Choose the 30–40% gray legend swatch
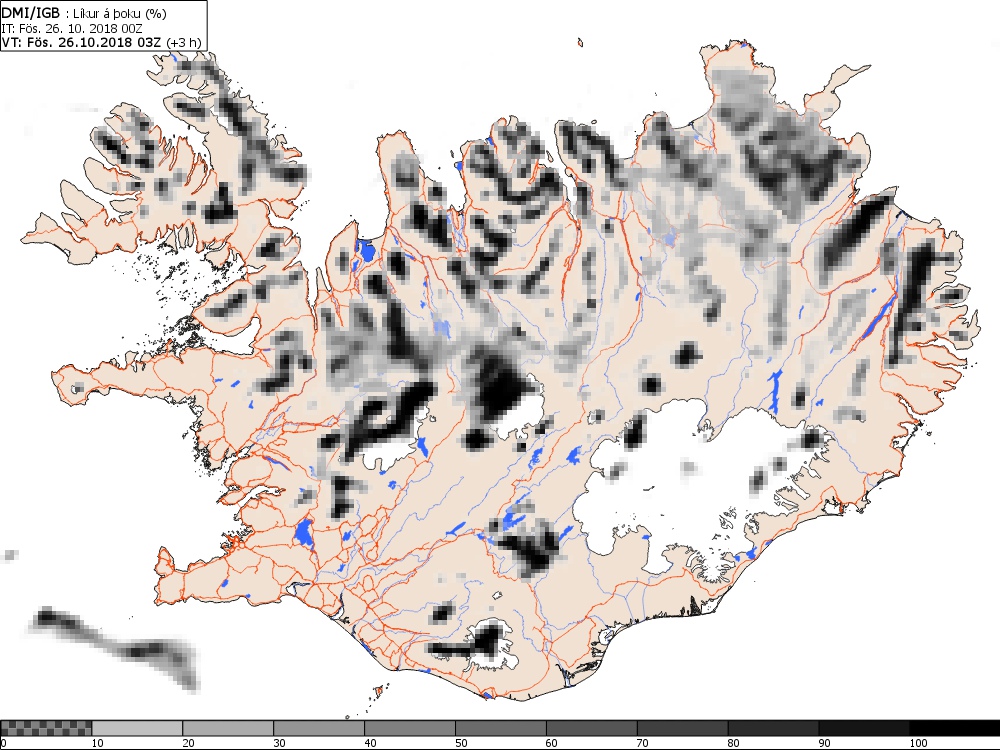Viewport: 1000px width, 750px height. 319,728
